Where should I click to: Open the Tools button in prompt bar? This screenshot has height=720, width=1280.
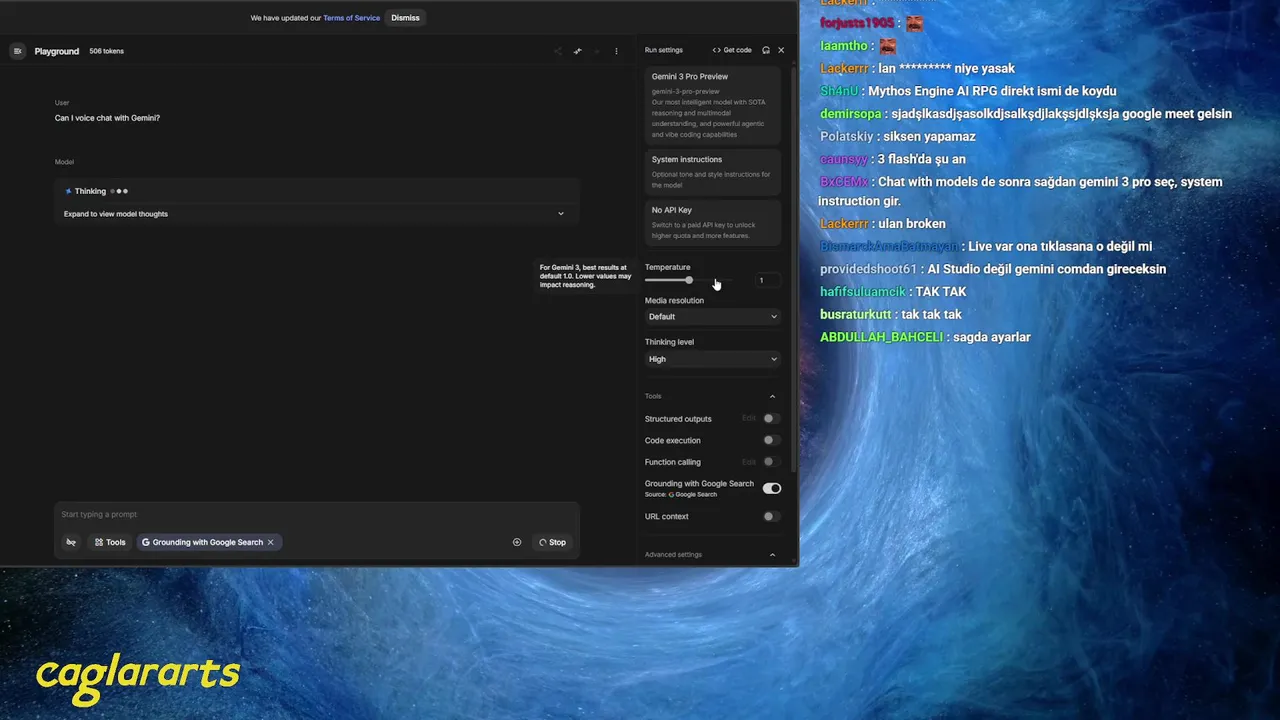[x=110, y=542]
